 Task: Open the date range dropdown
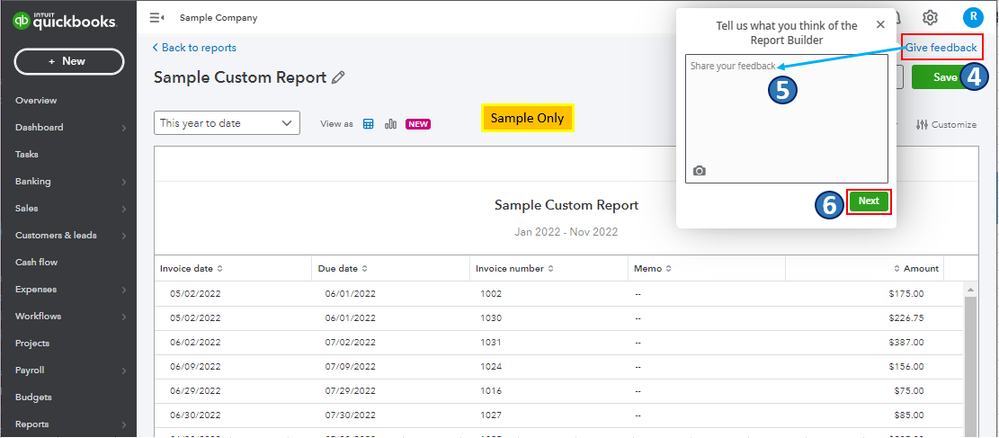click(x=227, y=123)
